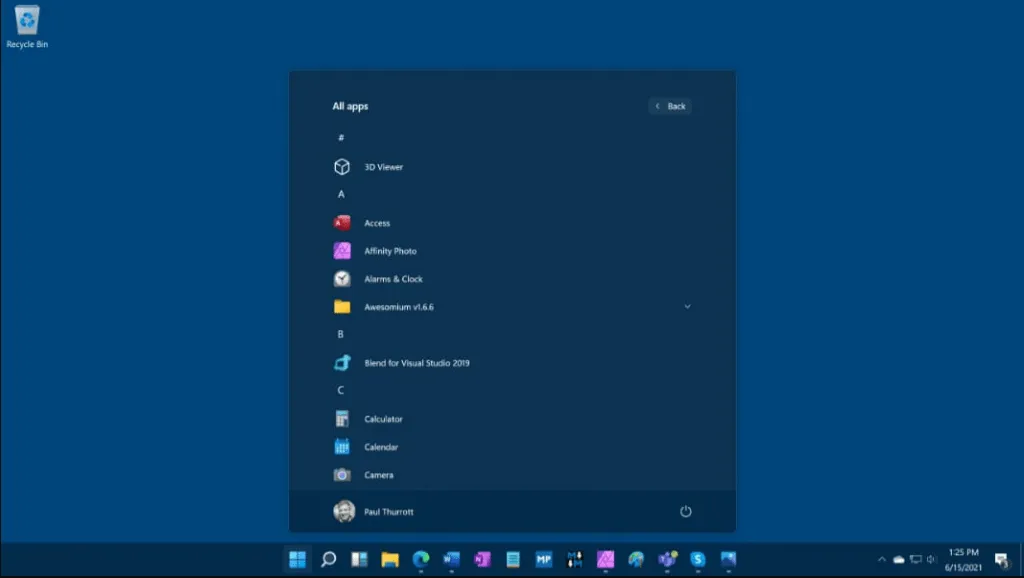Image resolution: width=1024 pixels, height=578 pixels.
Task: Open the Access app
Action: coord(375,223)
